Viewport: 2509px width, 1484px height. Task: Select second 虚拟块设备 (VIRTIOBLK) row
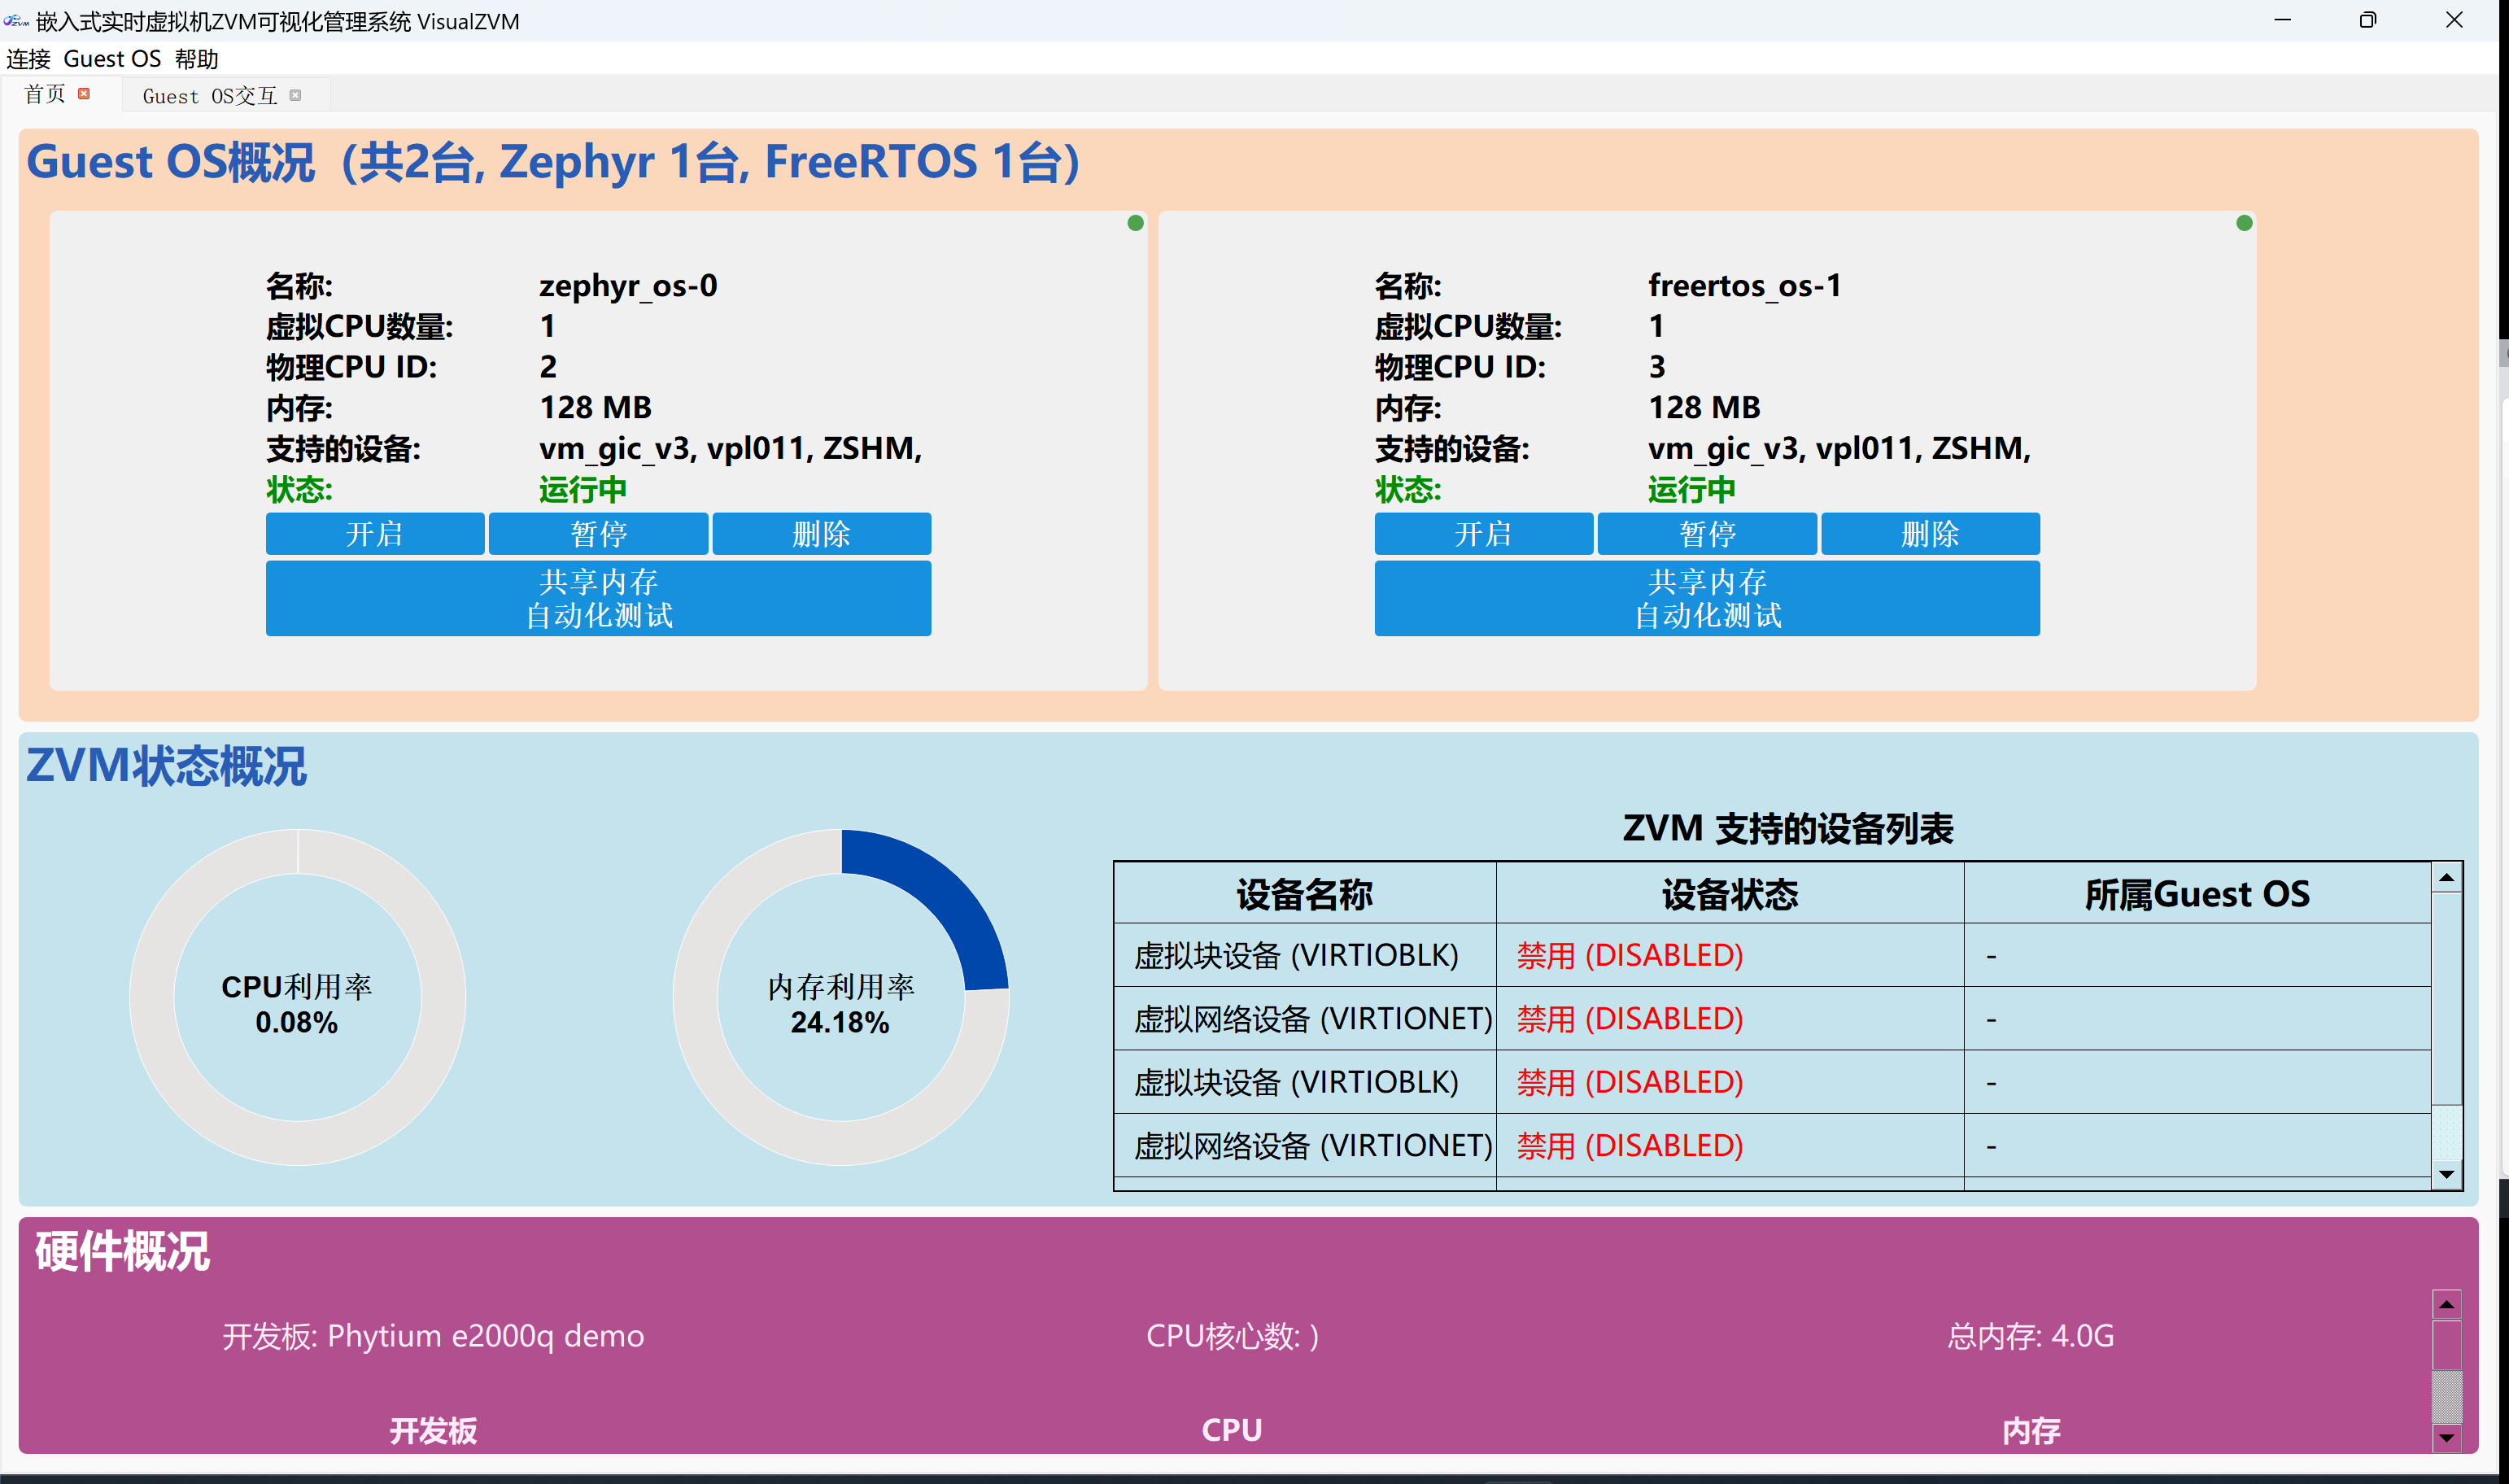[x=1773, y=1082]
